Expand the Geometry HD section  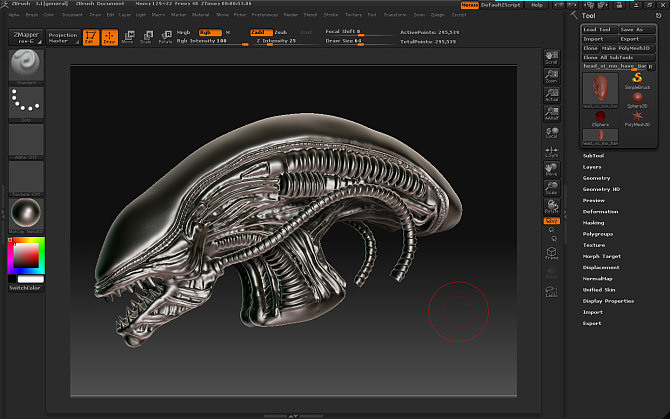(x=601, y=189)
